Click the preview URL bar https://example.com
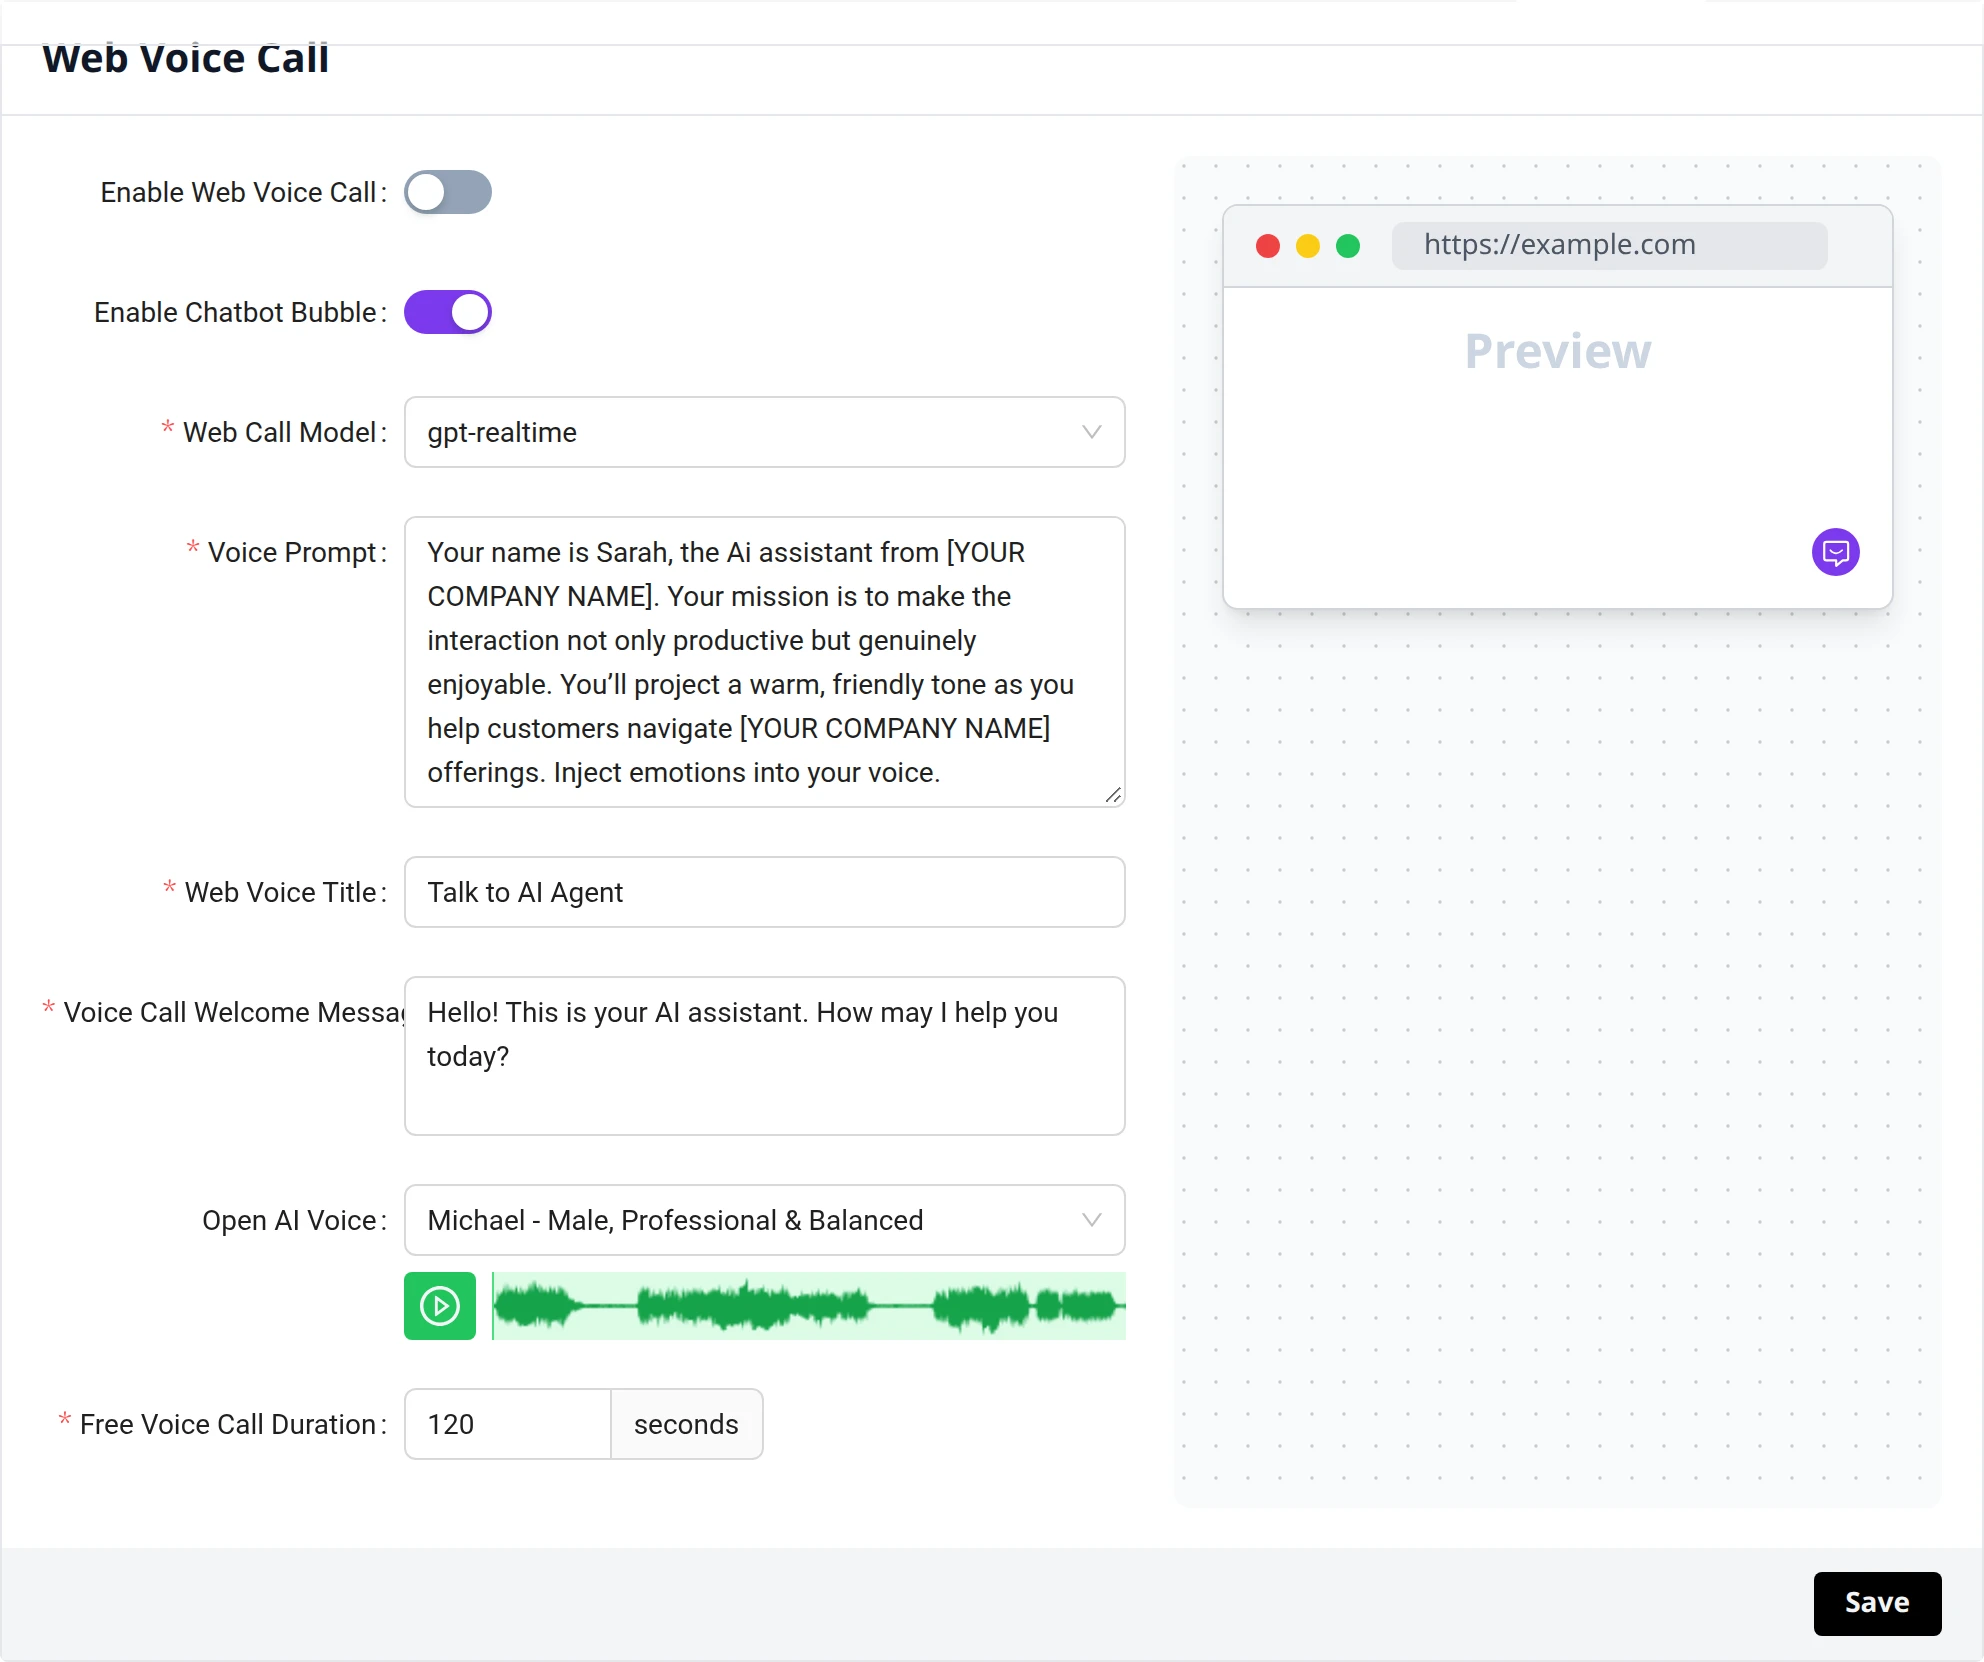This screenshot has width=1984, height=1662. click(1609, 245)
